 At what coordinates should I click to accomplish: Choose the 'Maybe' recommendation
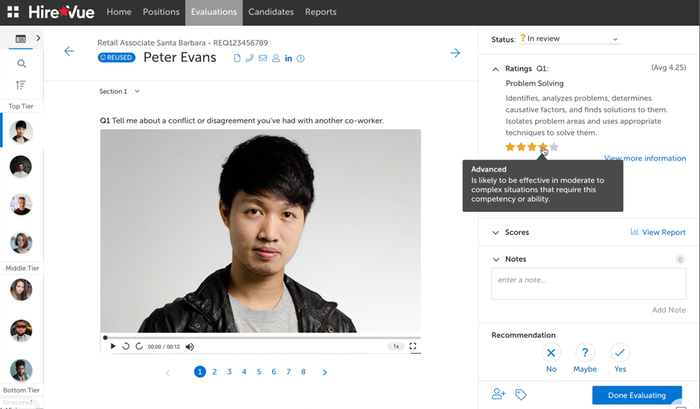click(586, 353)
